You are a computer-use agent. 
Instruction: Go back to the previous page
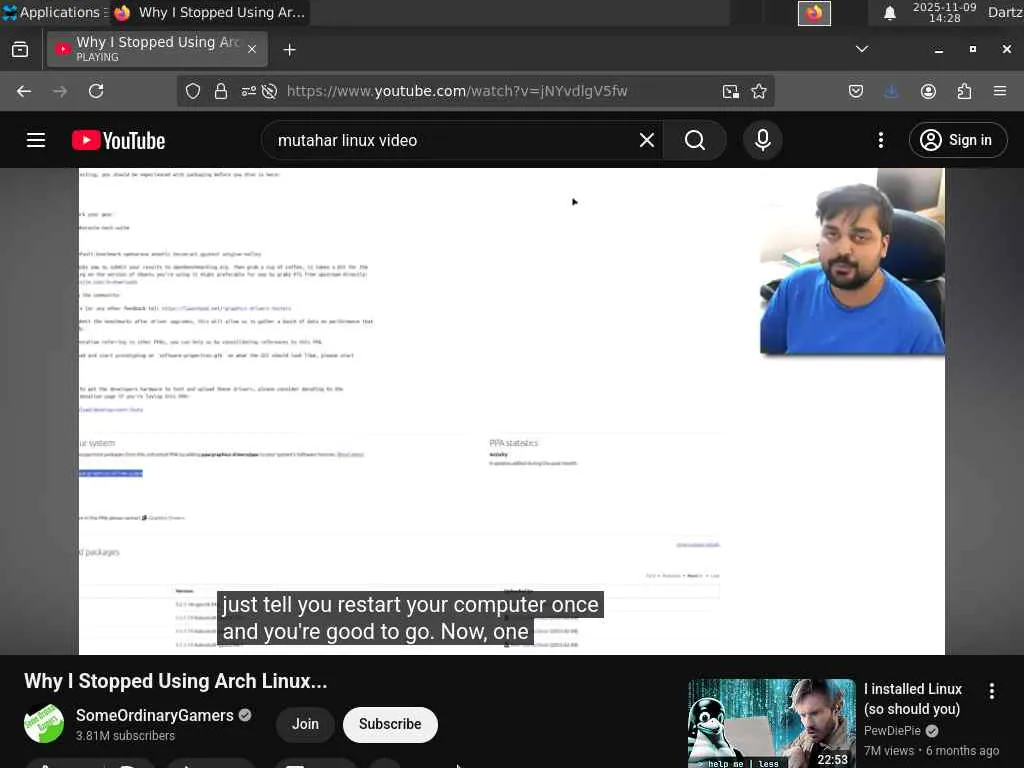(24, 91)
